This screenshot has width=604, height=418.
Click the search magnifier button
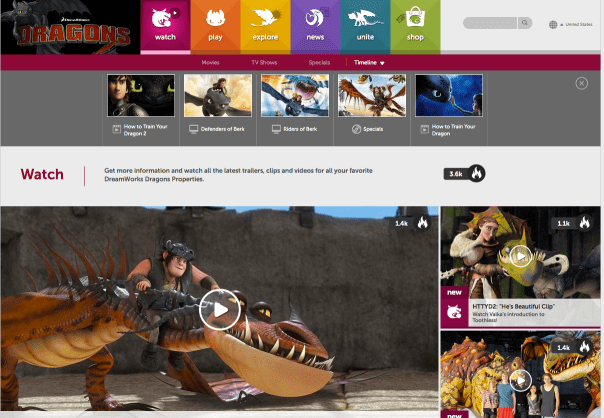[525, 23]
